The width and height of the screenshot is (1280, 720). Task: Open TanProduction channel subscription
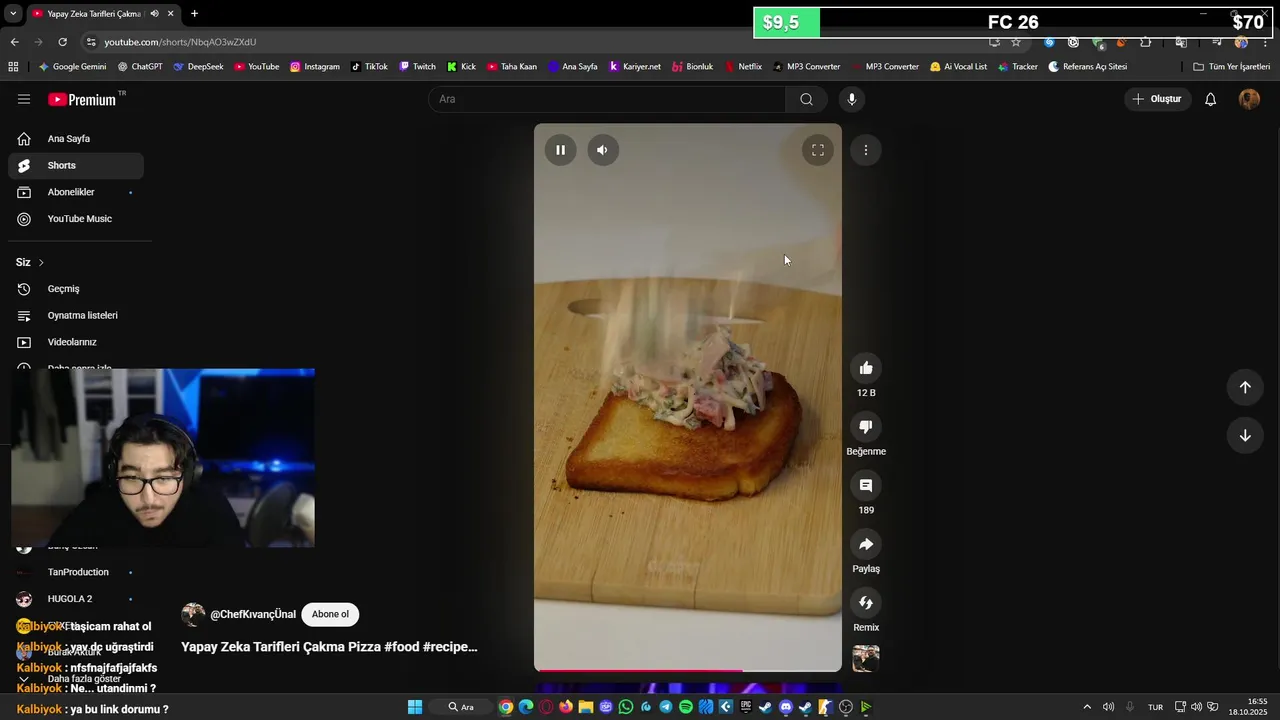pyautogui.click(x=76, y=572)
